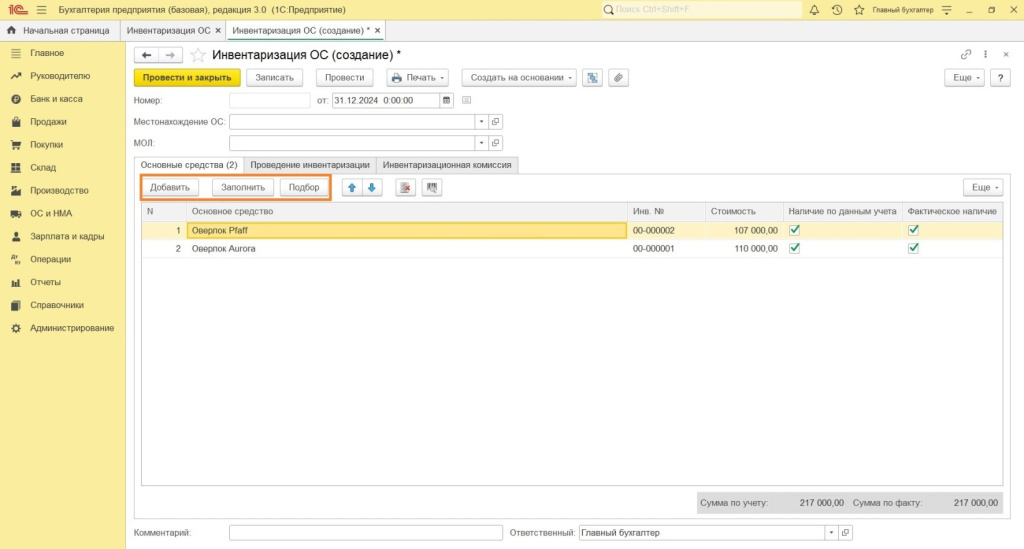
Task: Click the copy link icon in header
Action: 966,55
